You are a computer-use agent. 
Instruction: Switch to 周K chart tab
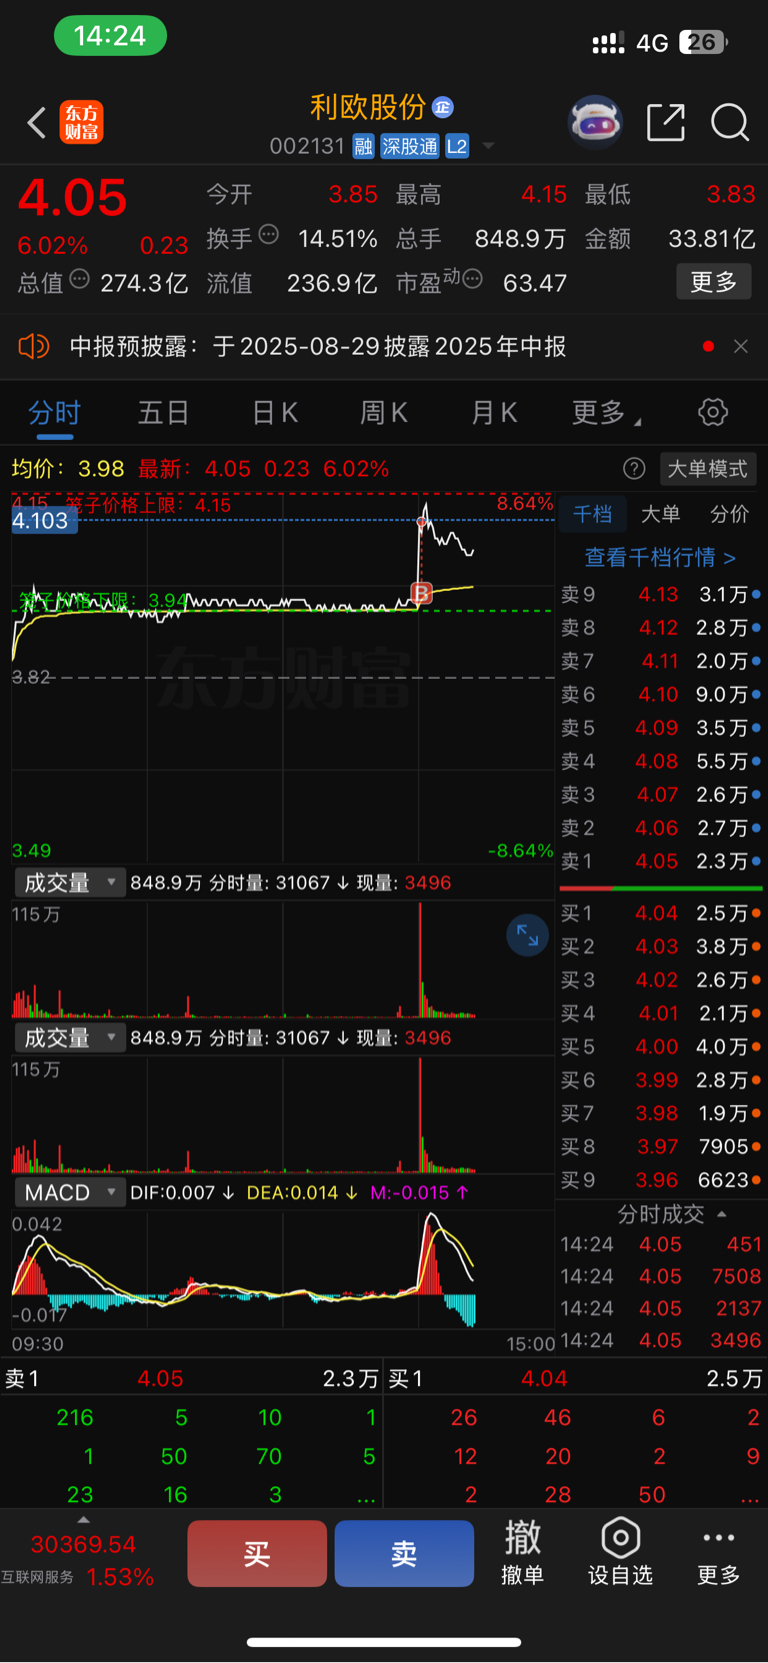(x=384, y=412)
